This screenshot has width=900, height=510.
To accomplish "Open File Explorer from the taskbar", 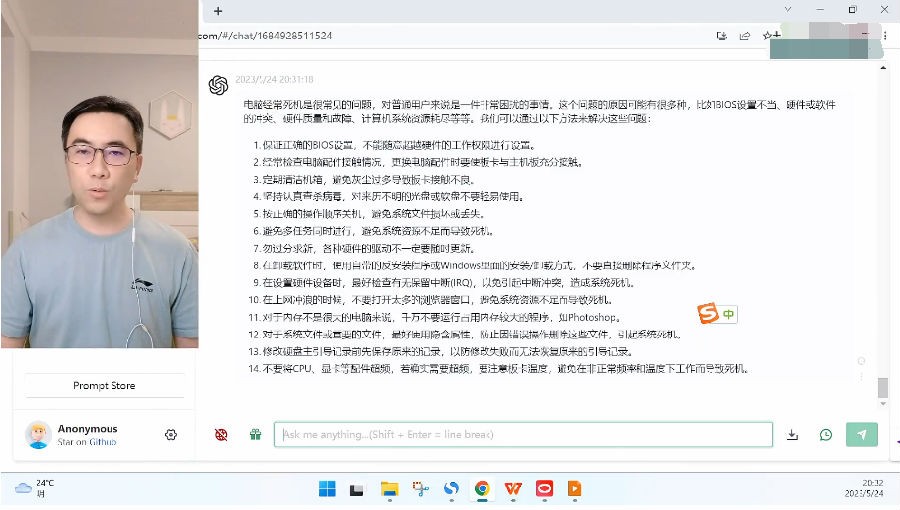I will tap(389, 489).
